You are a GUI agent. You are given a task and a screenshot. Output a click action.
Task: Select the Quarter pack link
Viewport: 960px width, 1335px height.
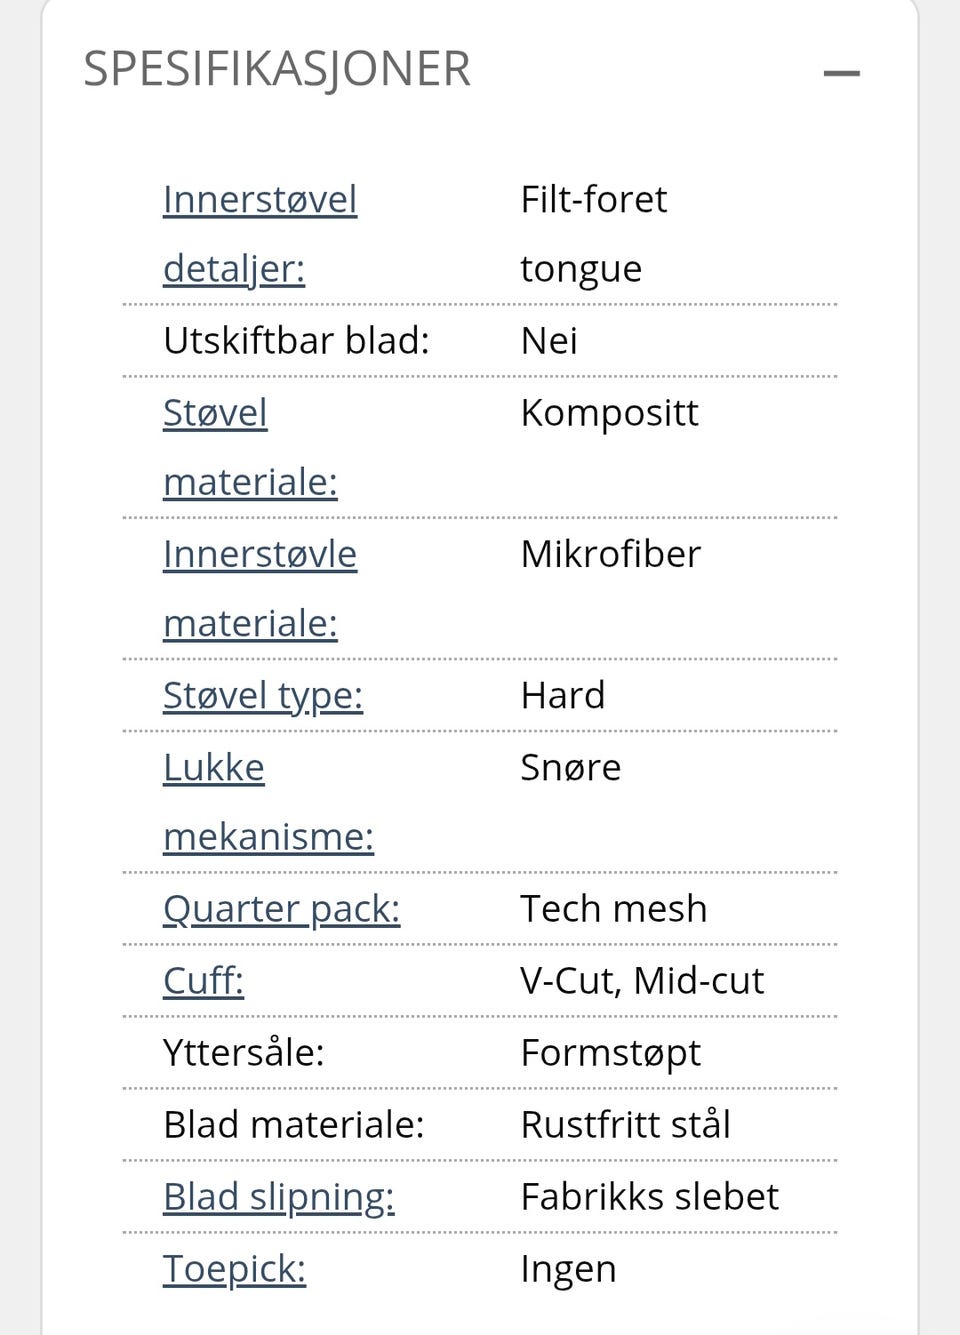pyautogui.click(x=281, y=908)
